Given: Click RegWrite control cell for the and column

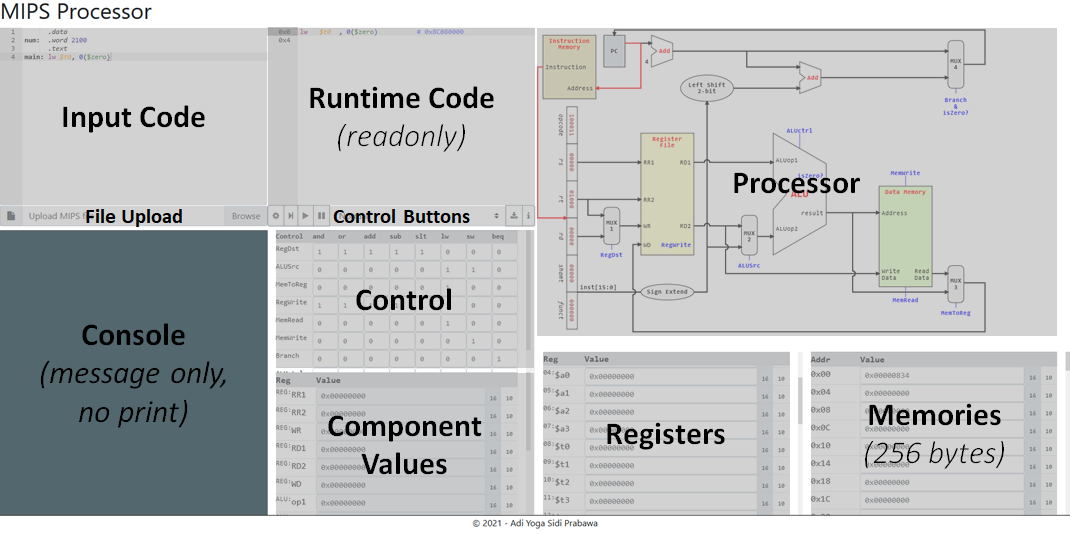Looking at the screenshot, I should (324, 306).
